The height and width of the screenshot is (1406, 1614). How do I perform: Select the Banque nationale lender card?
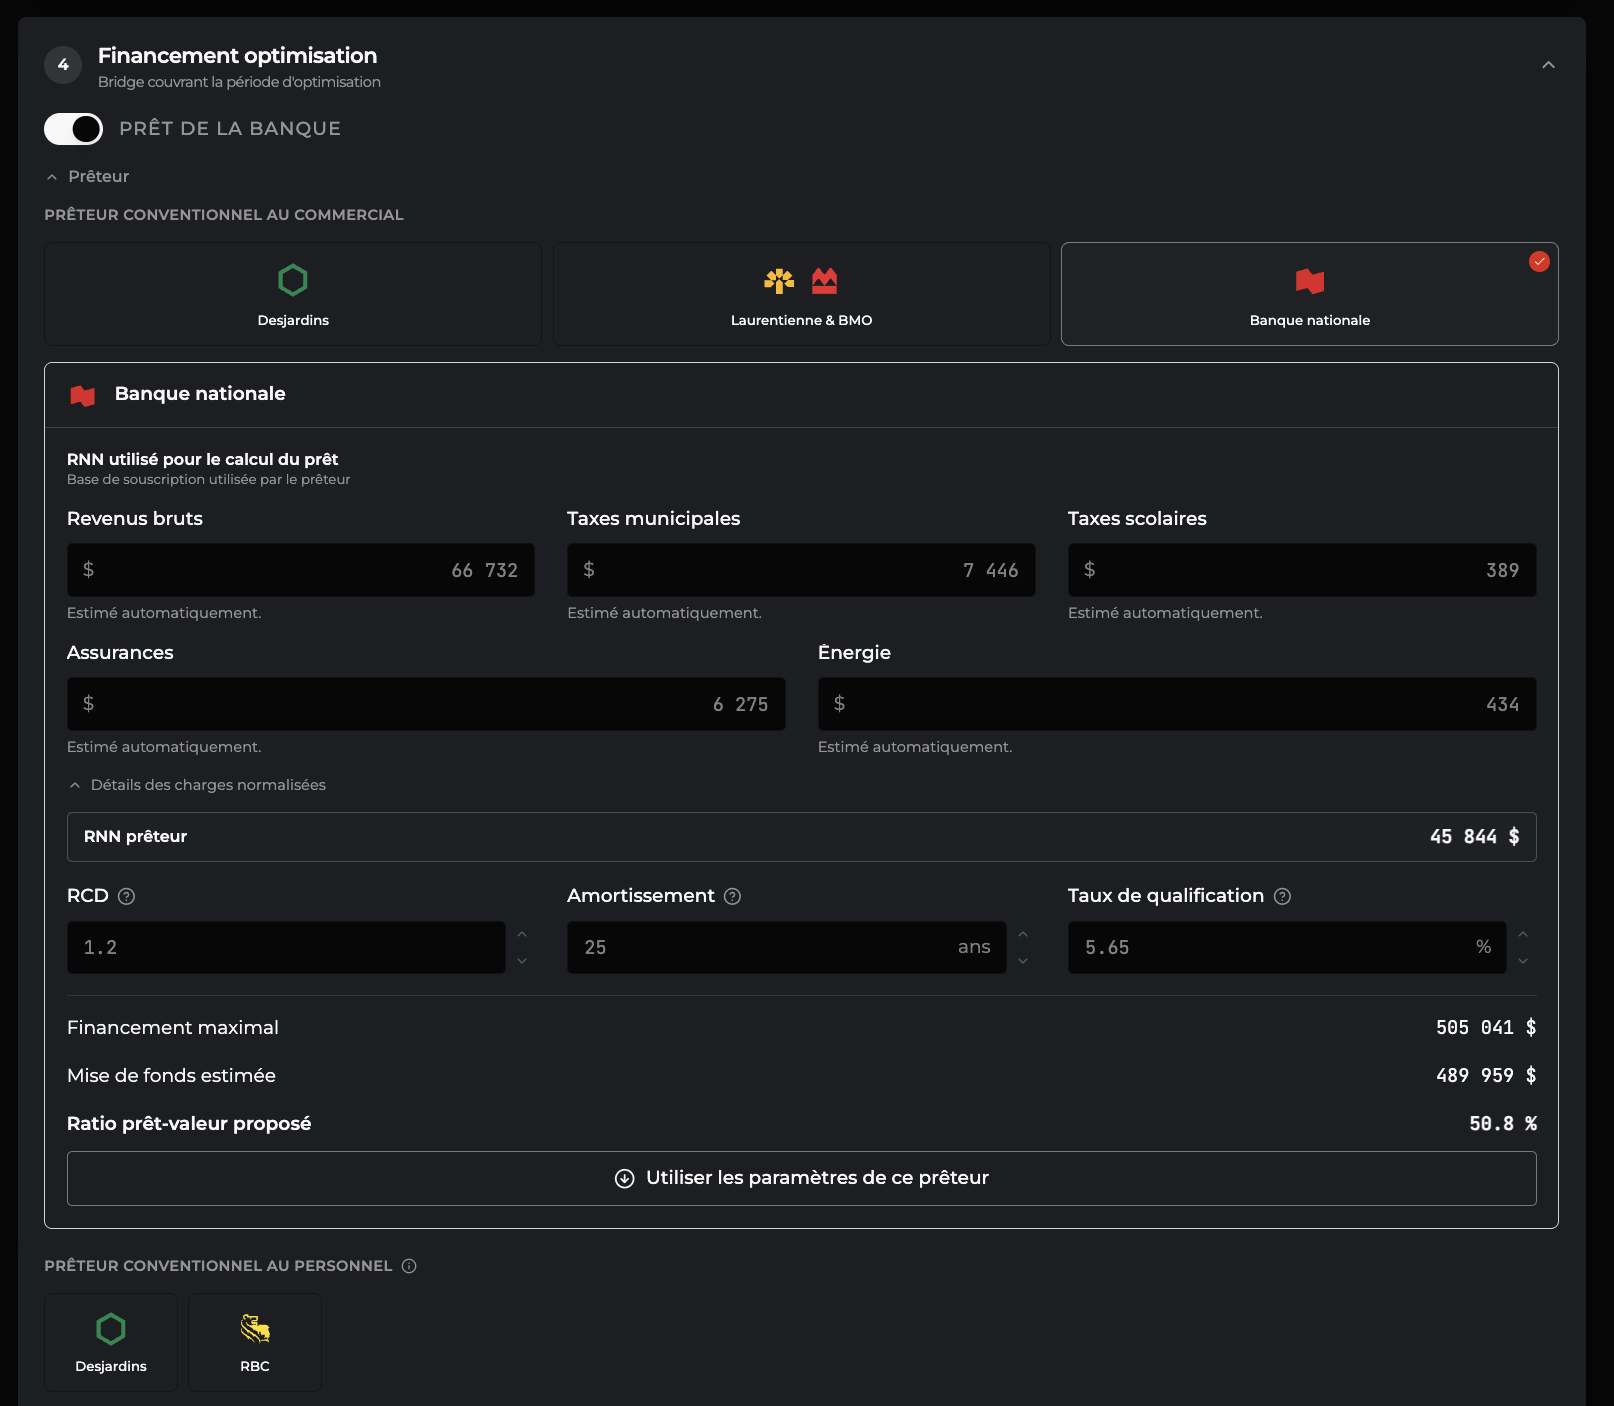click(1309, 294)
